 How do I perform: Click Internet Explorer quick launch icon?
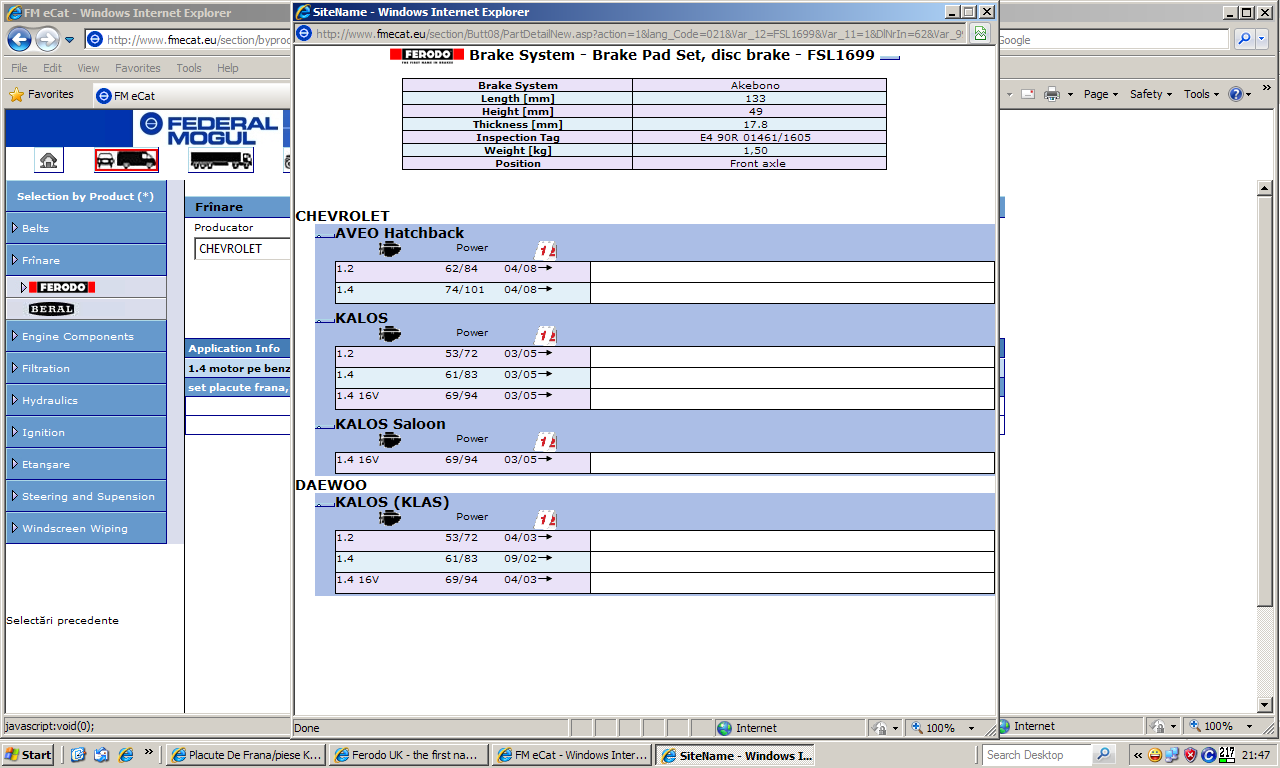coord(125,755)
